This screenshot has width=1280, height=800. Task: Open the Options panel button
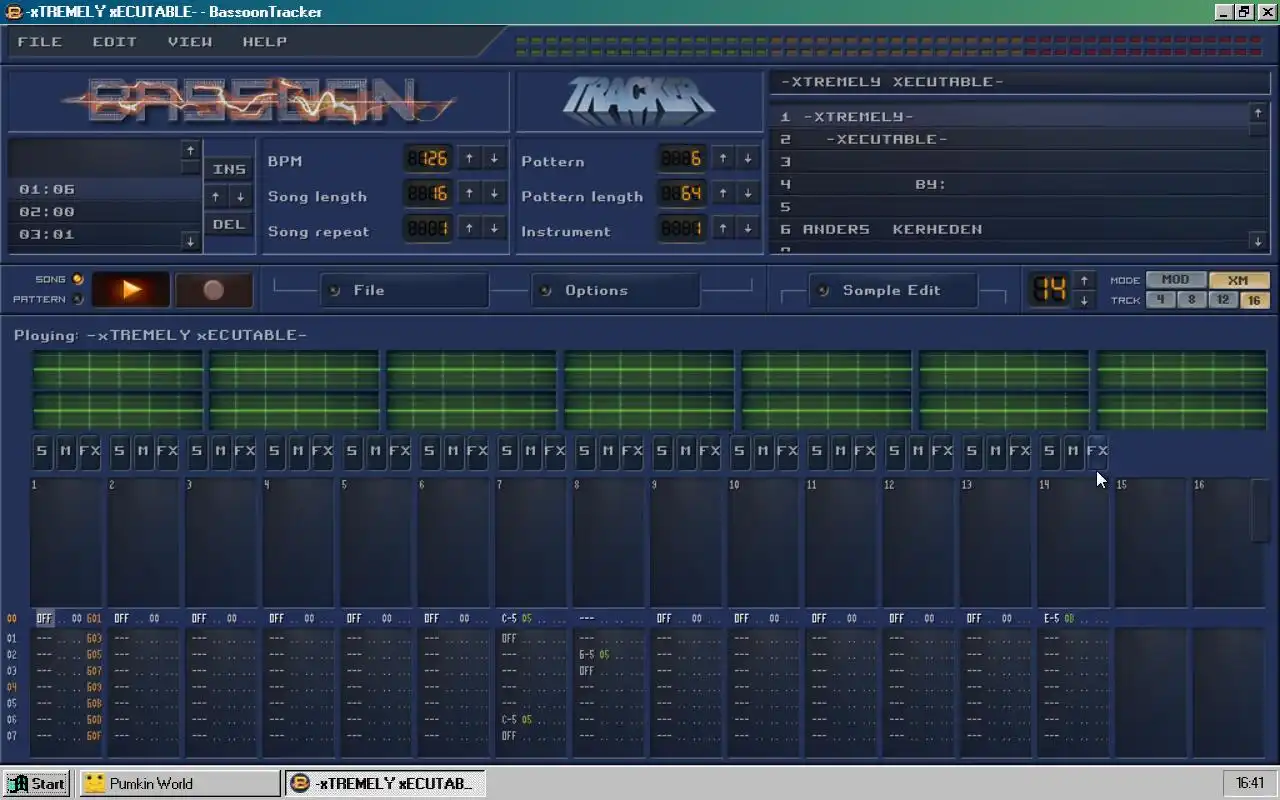click(x=615, y=290)
